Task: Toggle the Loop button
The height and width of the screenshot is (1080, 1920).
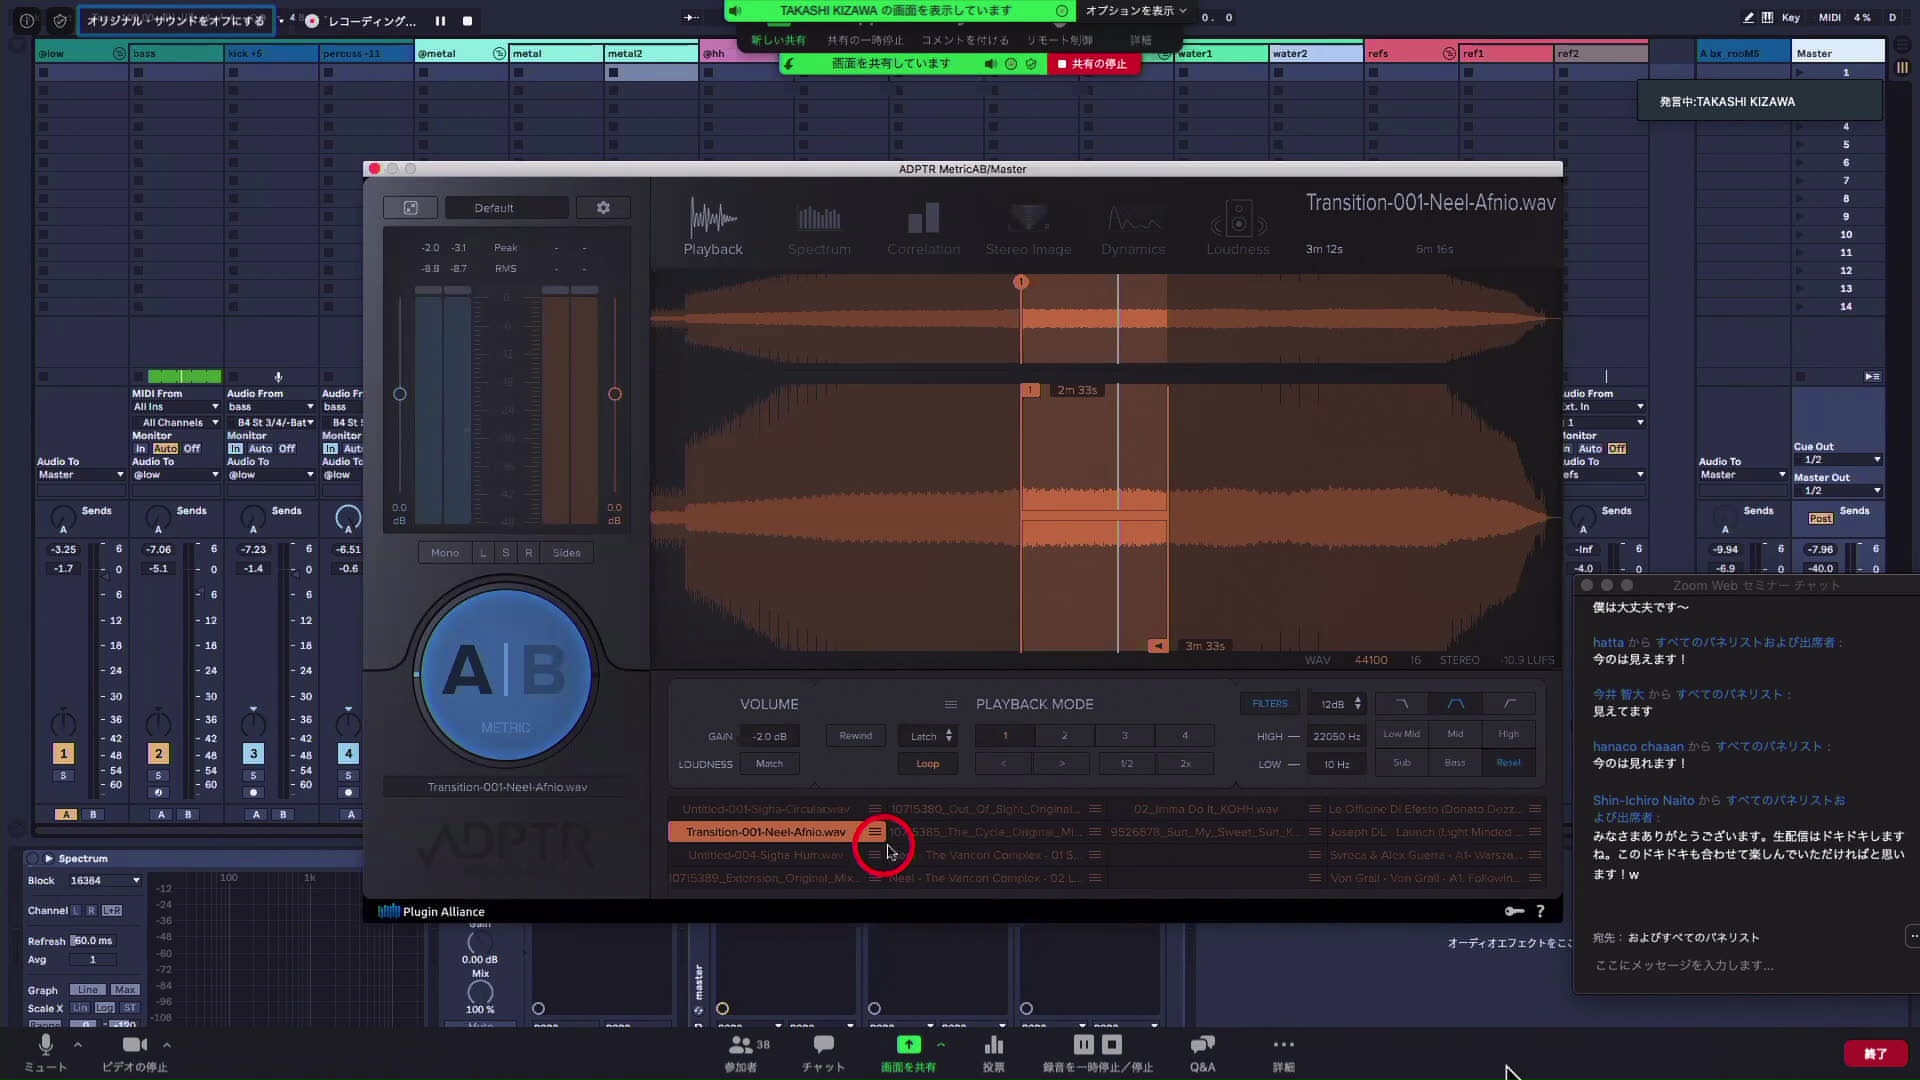Action: (x=928, y=764)
